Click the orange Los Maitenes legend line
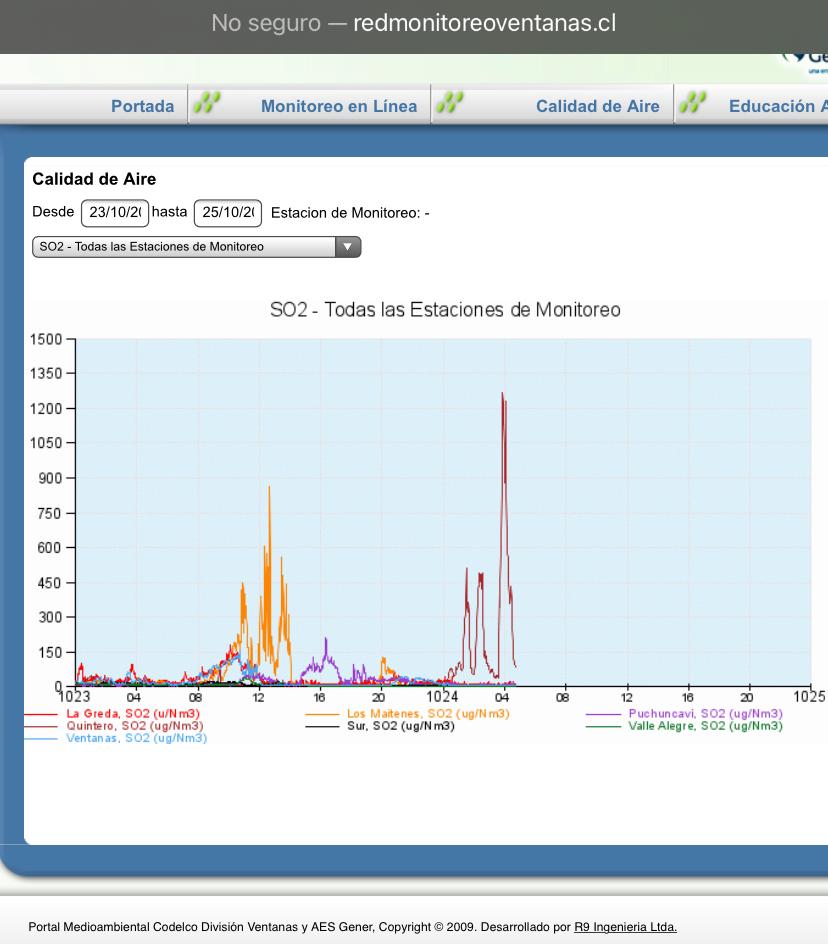The image size is (828, 944). tap(323, 714)
